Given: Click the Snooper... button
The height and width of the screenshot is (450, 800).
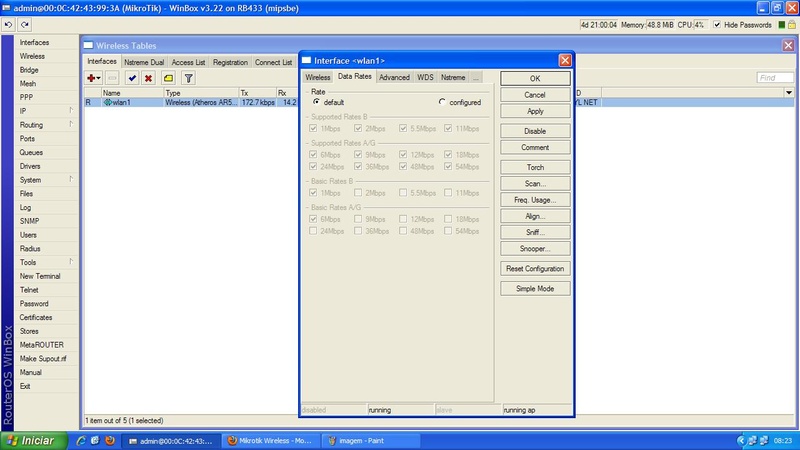Looking at the screenshot, I should click(x=535, y=248).
